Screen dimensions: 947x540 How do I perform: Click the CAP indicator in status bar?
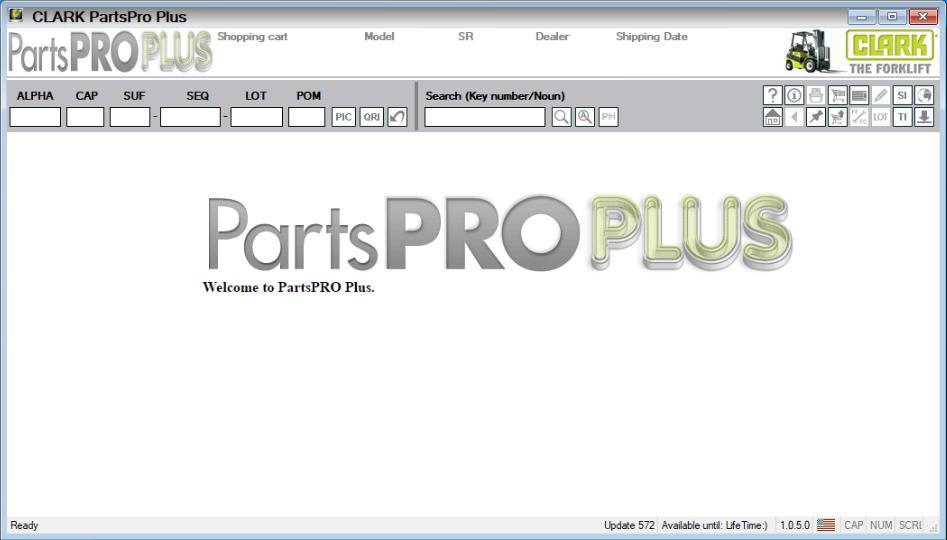pos(853,525)
